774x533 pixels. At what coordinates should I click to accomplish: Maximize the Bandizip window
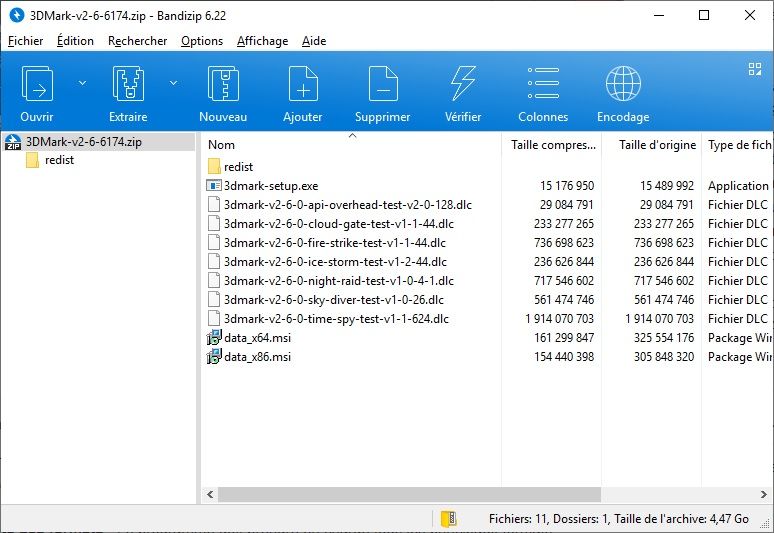click(x=704, y=15)
